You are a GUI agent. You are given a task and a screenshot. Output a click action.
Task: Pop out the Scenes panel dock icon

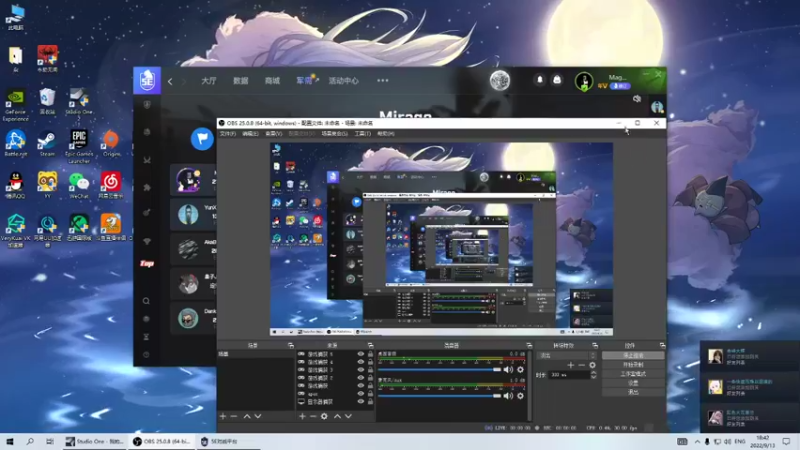click(x=291, y=345)
